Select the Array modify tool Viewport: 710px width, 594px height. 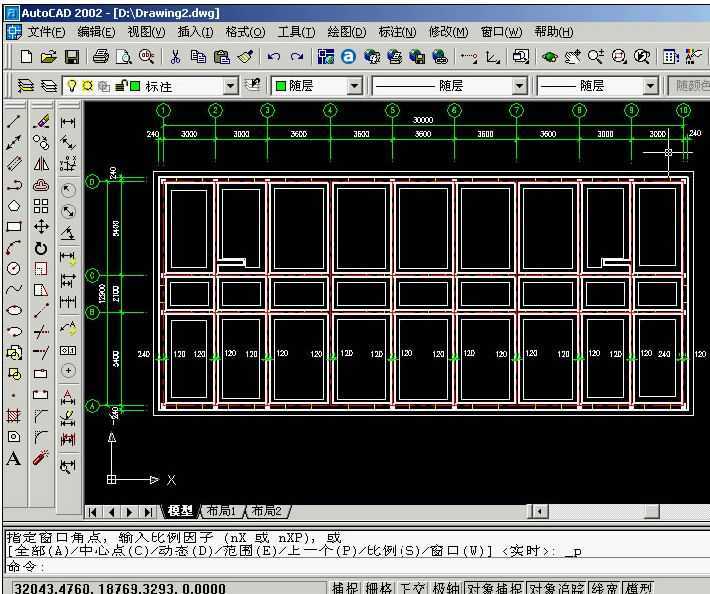point(41,206)
